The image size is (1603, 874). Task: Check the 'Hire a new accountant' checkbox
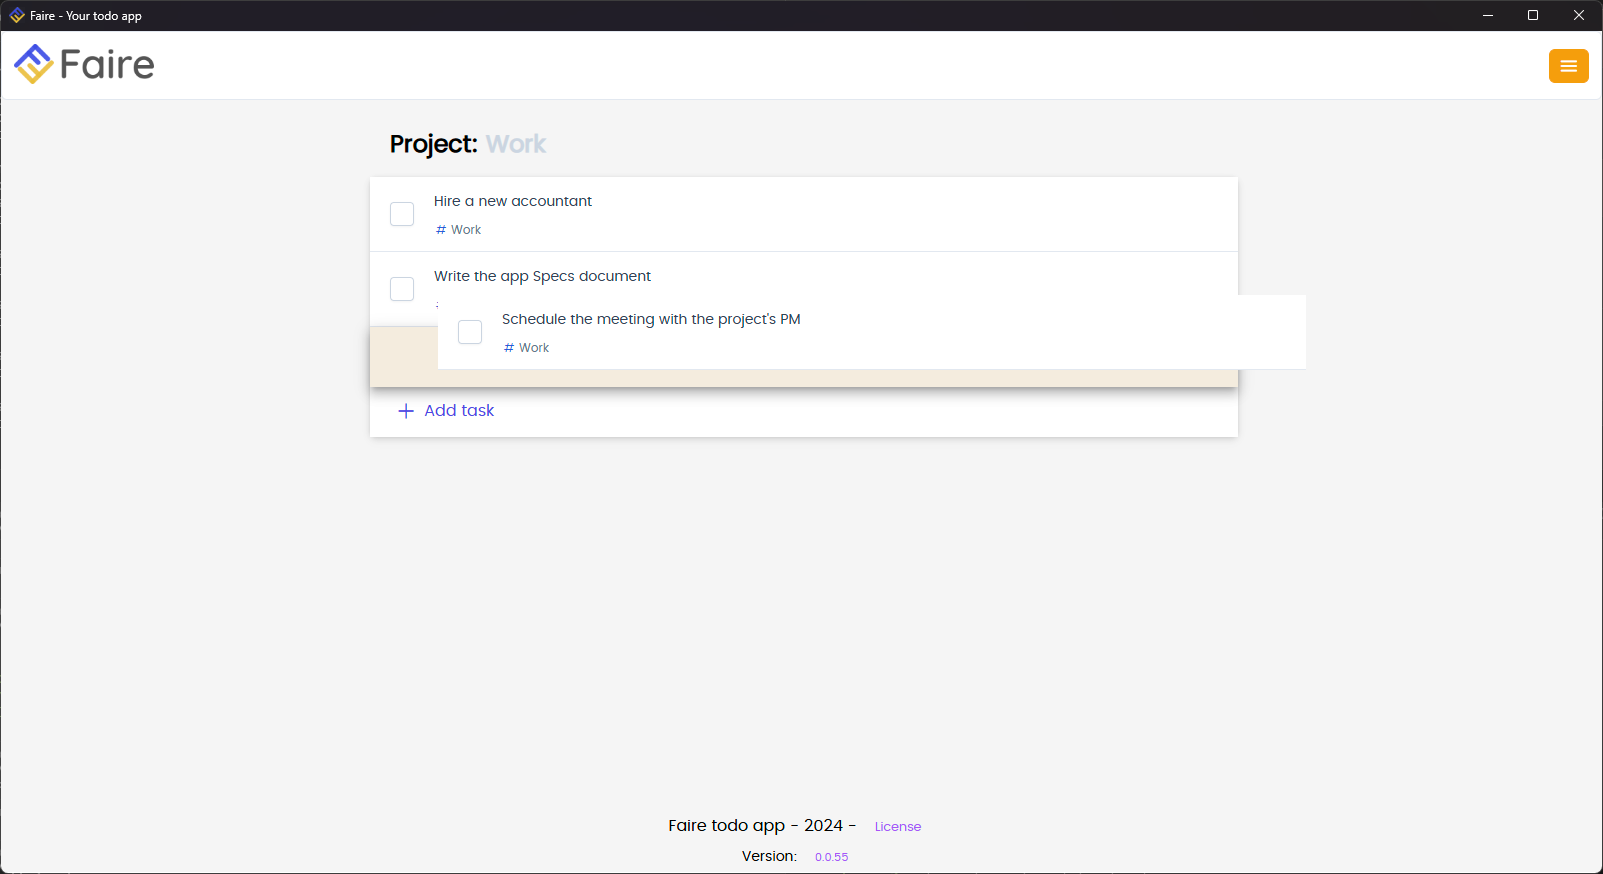coord(402,214)
